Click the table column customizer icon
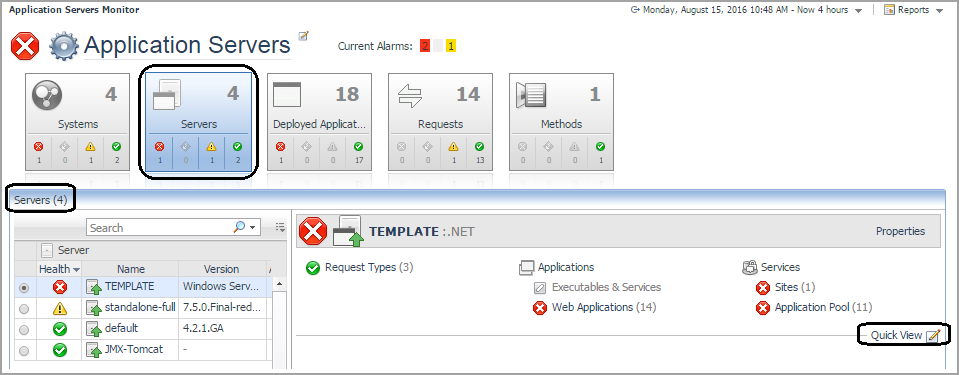The image size is (959, 375). 280,228
